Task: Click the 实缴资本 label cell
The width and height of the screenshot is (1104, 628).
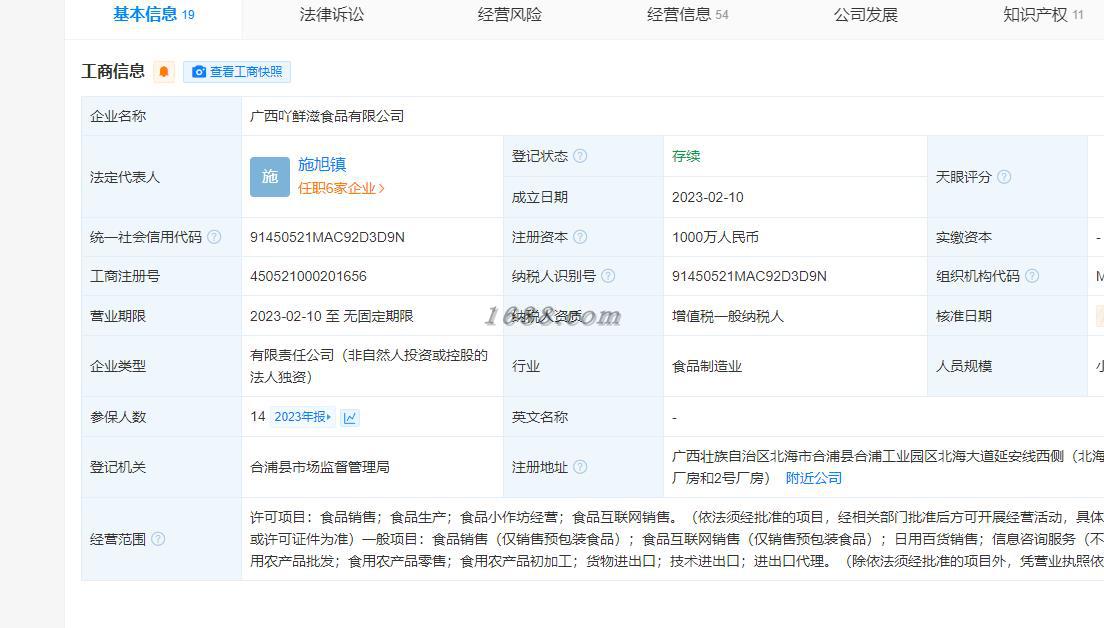Action: [x=1008, y=237]
